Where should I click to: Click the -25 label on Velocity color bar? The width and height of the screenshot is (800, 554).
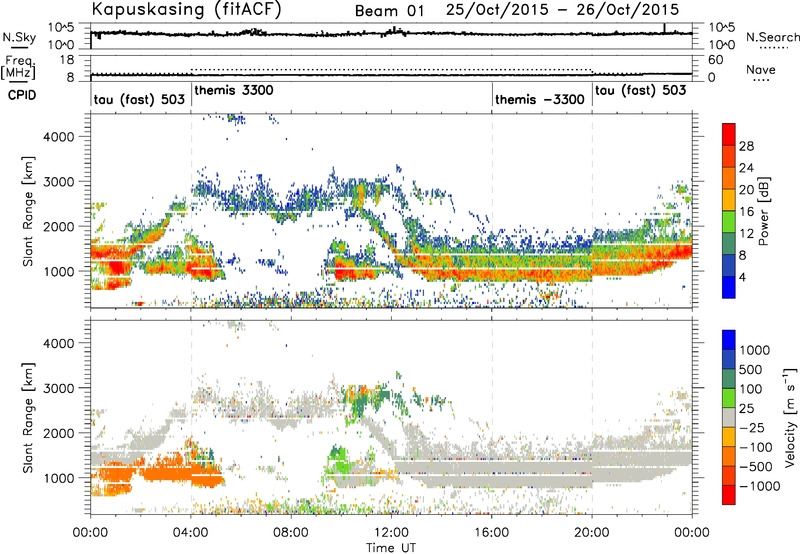pyautogui.click(x=751, y=428)
